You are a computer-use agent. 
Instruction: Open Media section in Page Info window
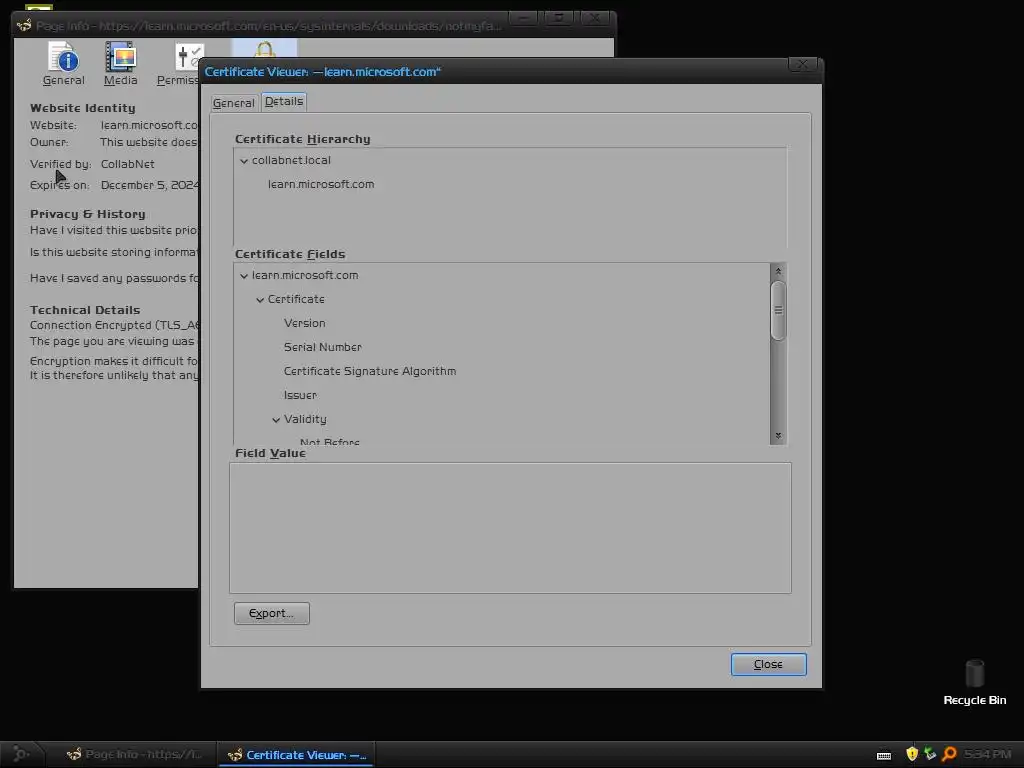[121, 64]
